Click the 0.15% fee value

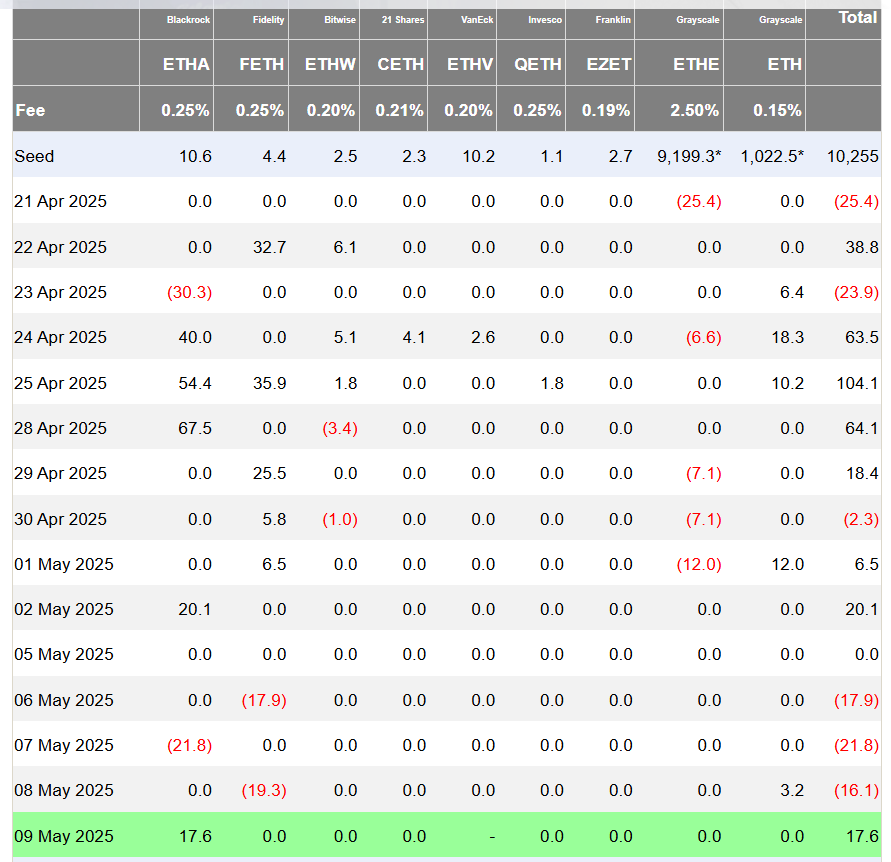click(777, 110)
